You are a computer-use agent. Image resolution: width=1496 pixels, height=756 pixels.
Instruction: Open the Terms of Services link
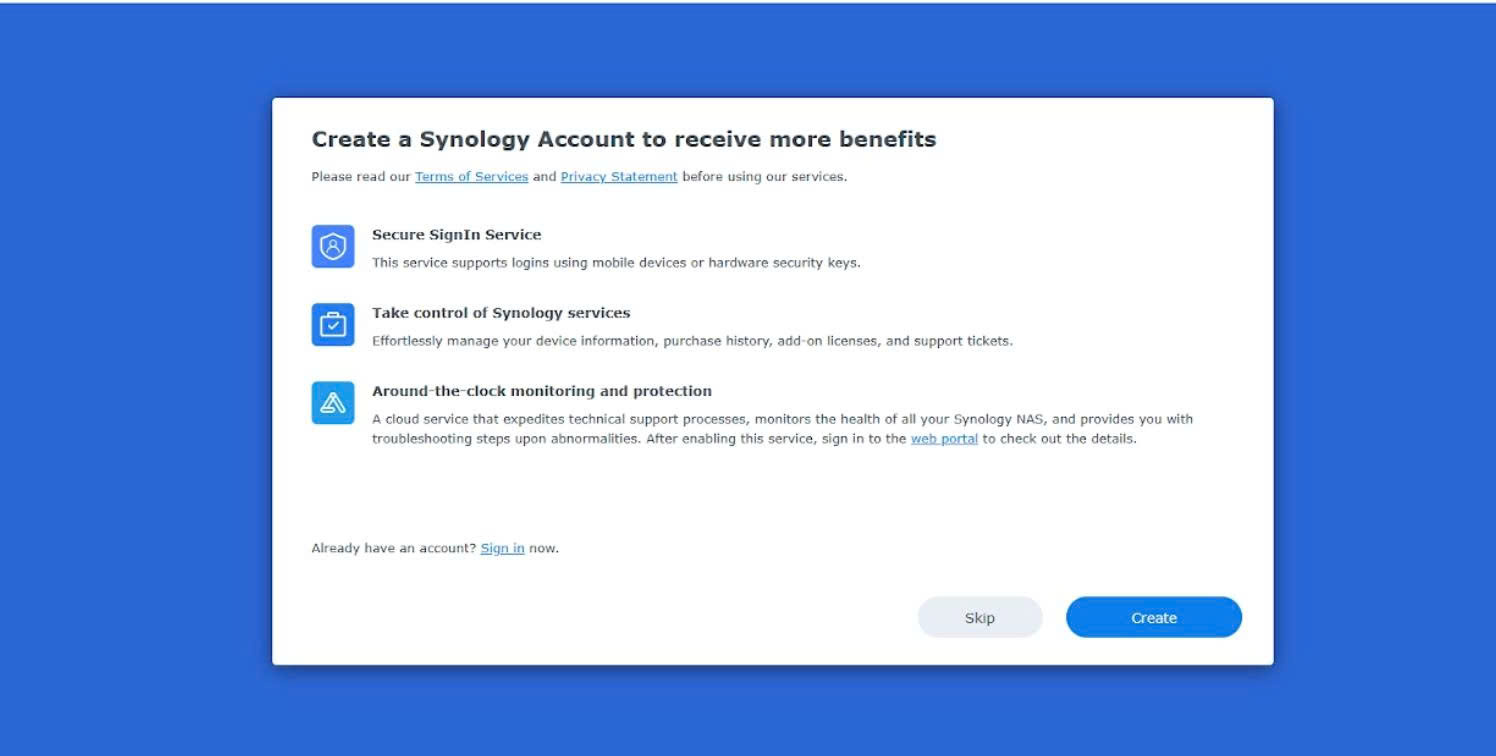tap(471, 177)
